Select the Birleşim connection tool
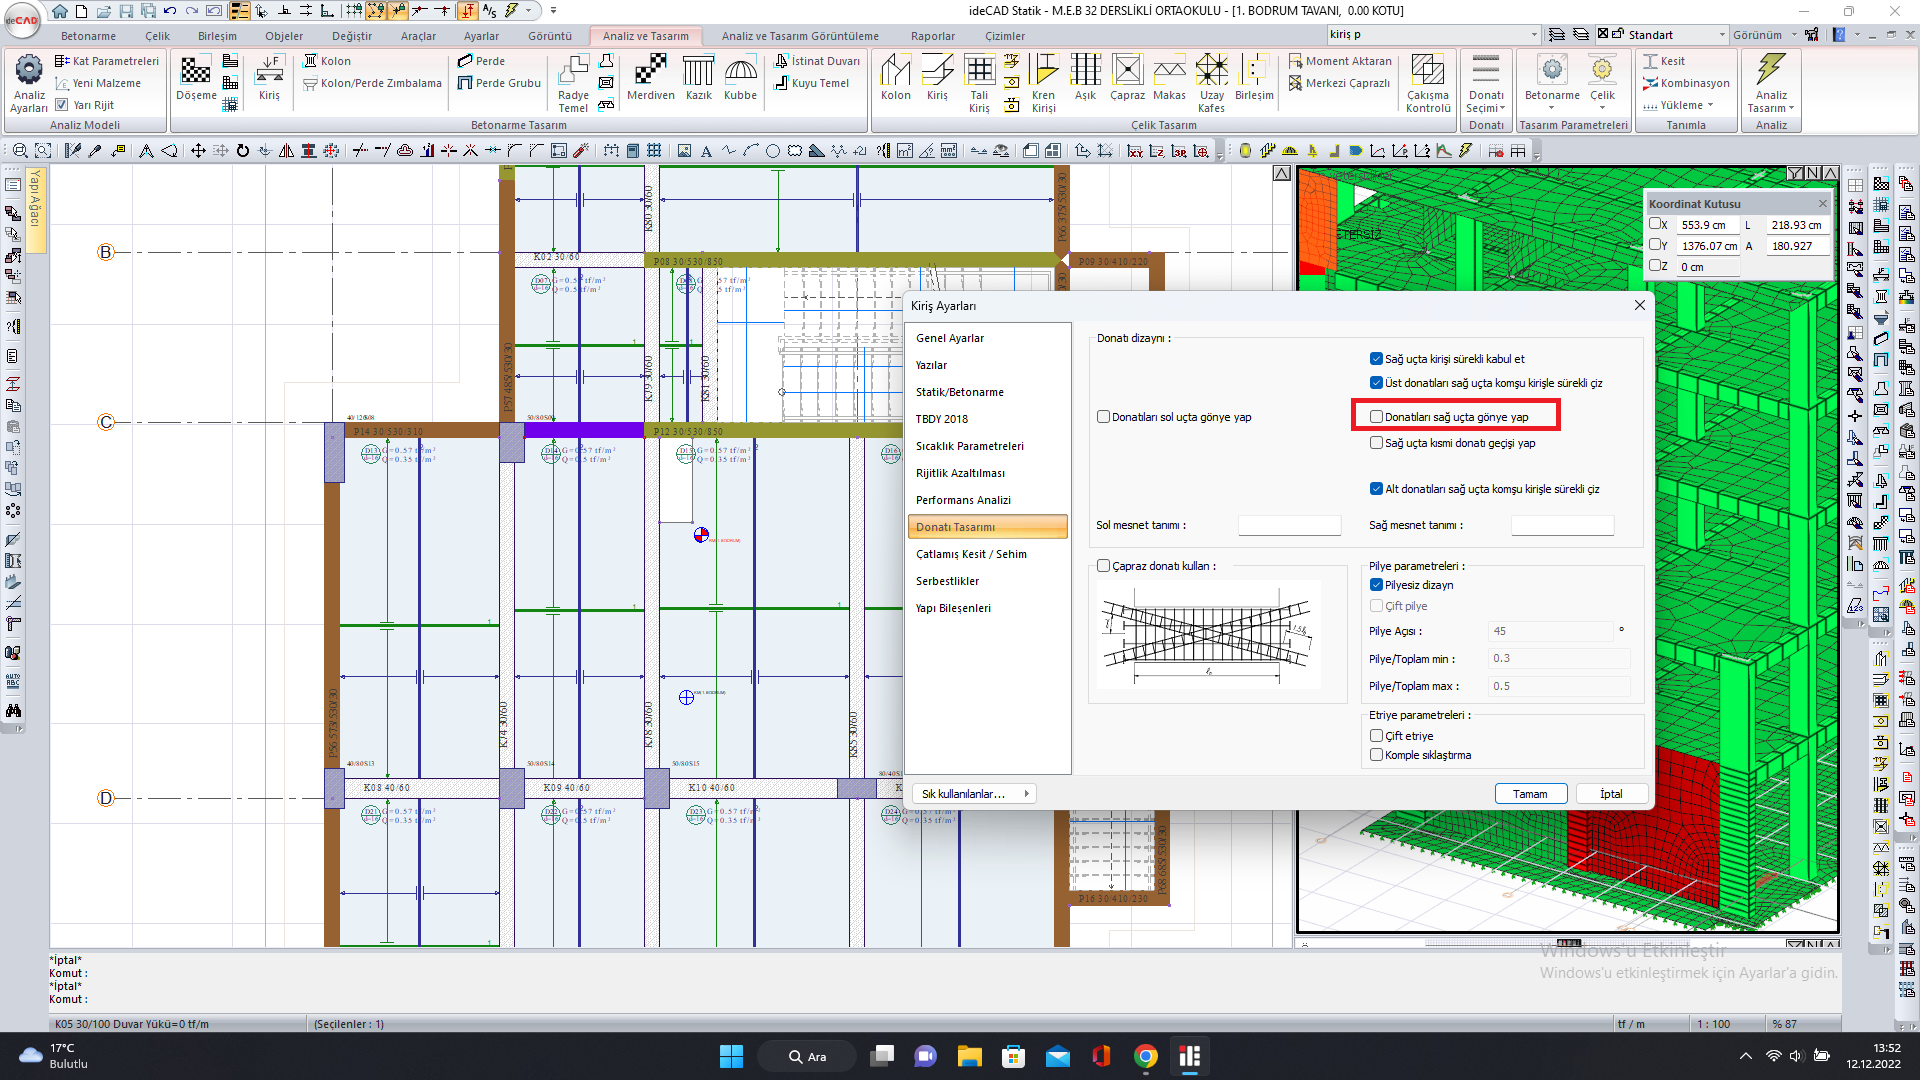 [x=1254, y=78]
